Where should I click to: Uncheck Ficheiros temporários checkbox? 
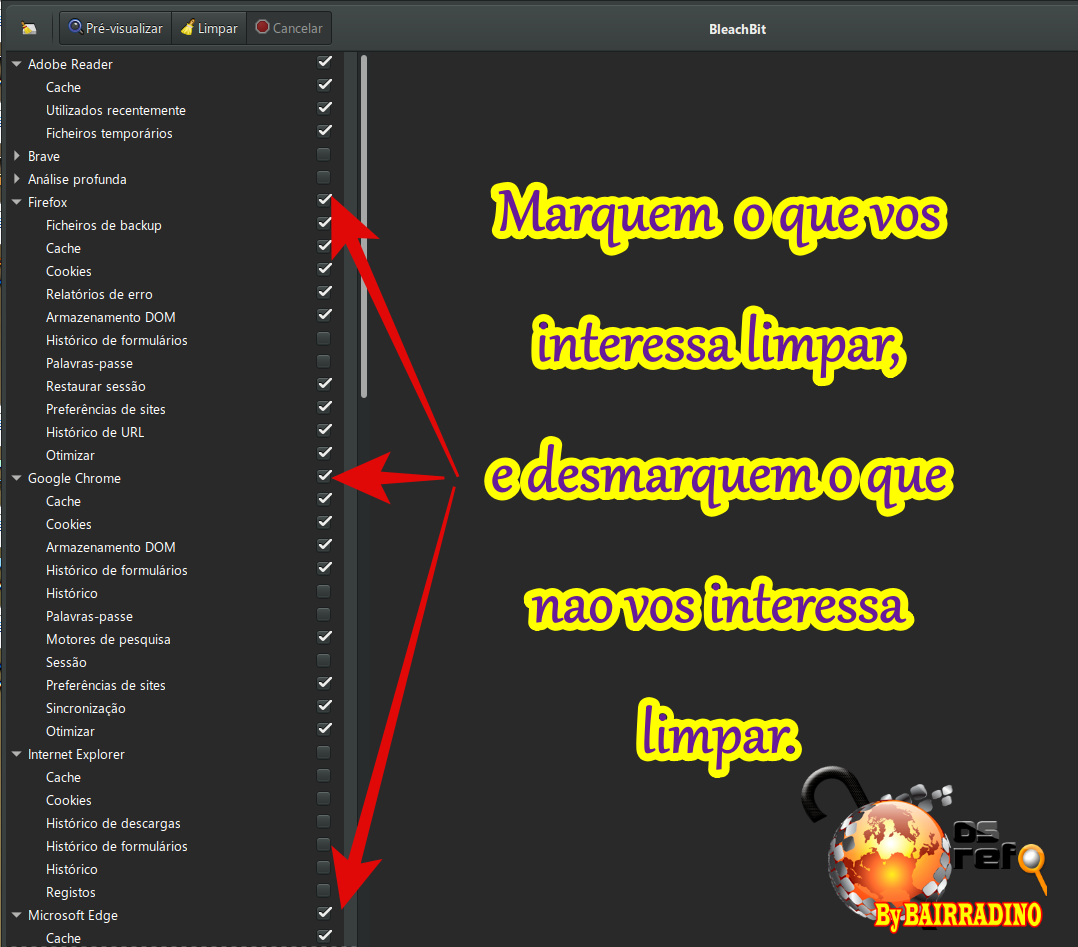point(324,131)
